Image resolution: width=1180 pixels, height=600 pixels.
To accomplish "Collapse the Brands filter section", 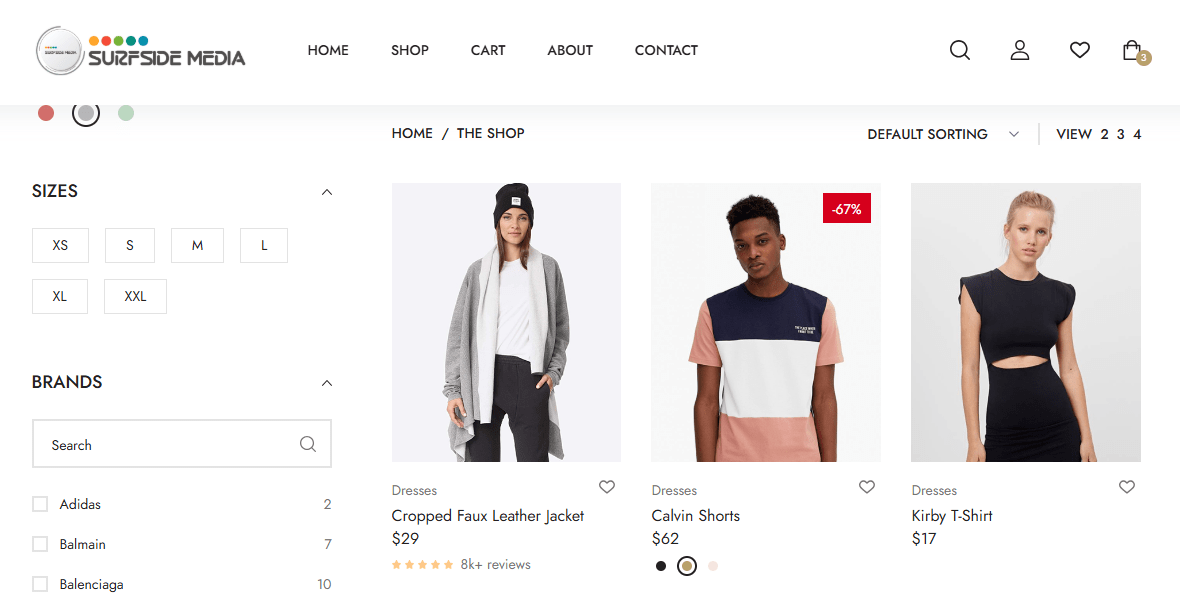I will 326,382.
